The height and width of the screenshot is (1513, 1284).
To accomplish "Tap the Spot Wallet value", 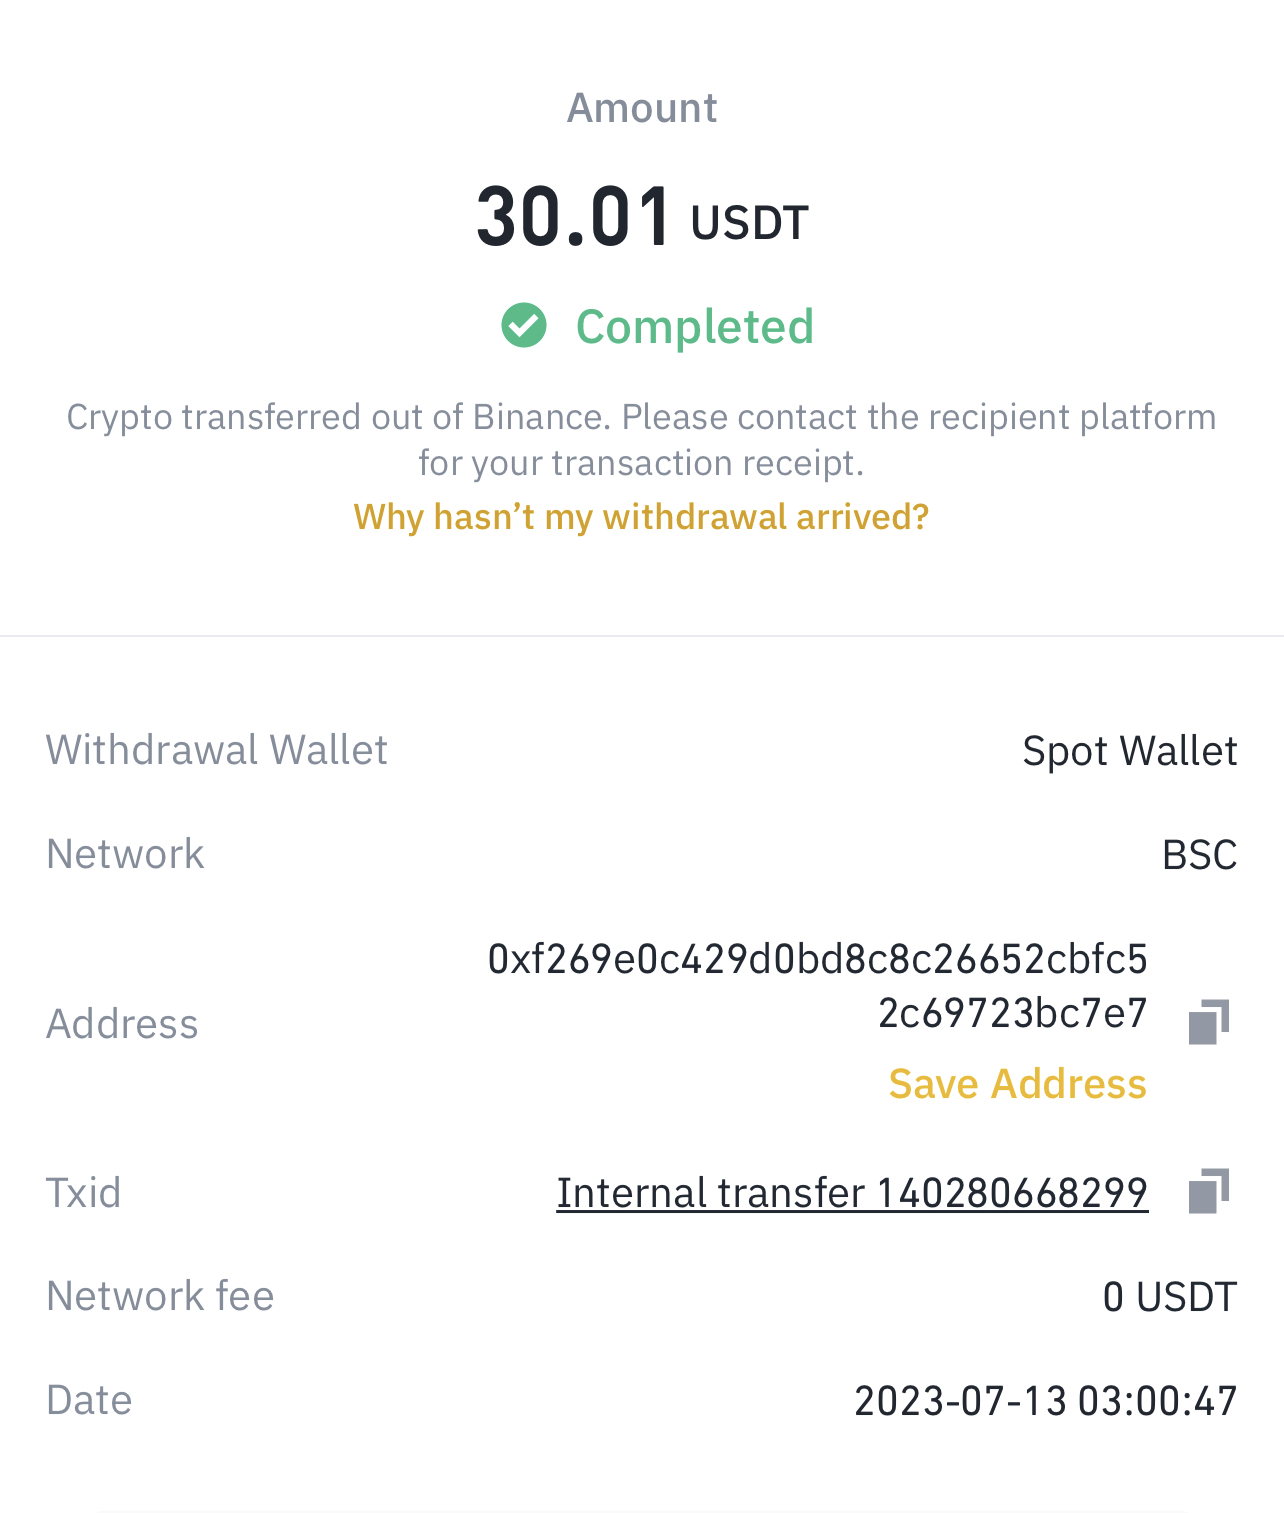I will point(1129,751).
